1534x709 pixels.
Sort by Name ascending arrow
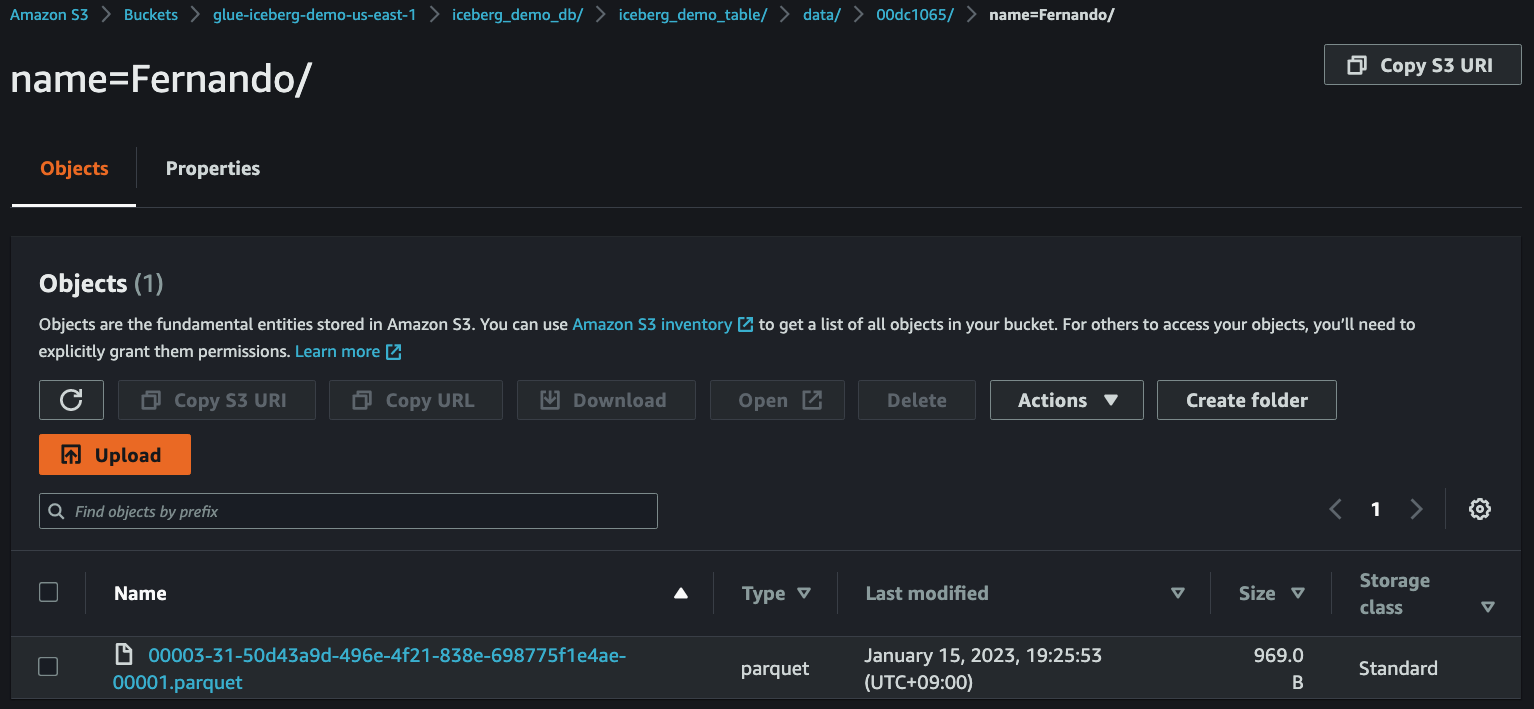click(681, 593)
